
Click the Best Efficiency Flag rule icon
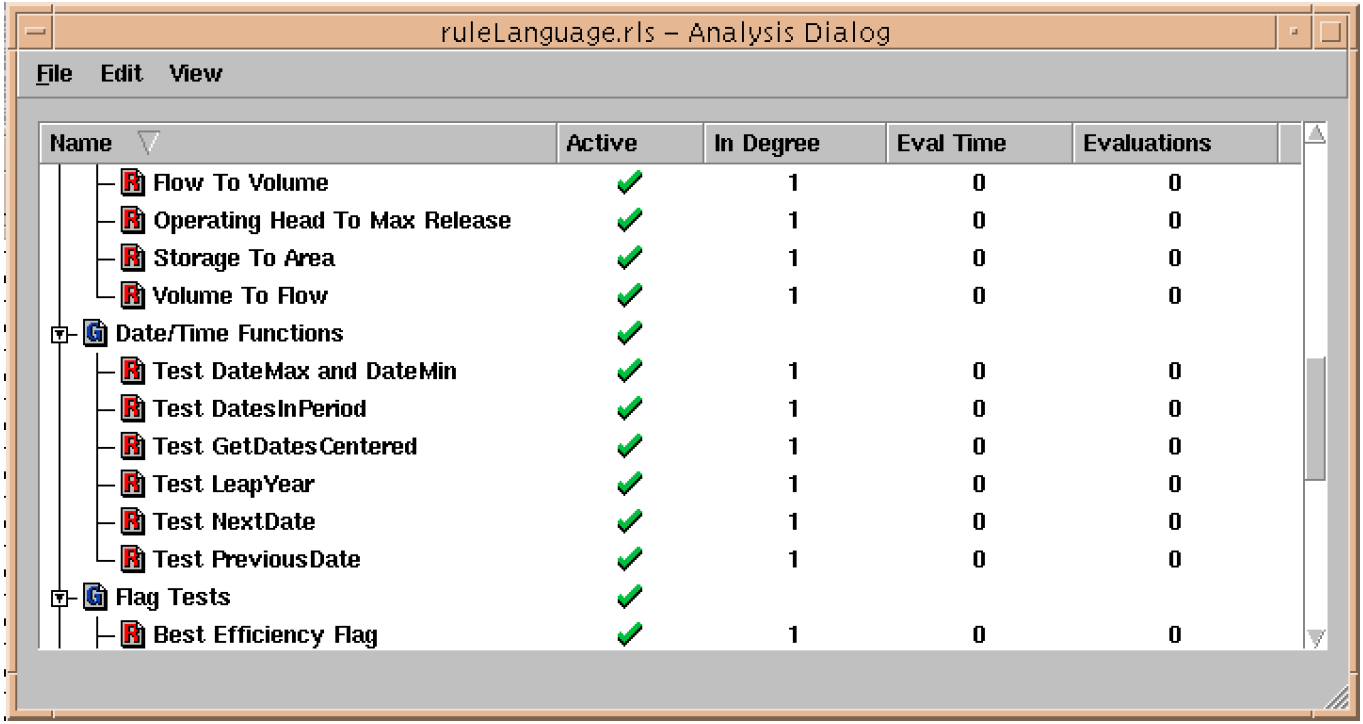point(133,634)
